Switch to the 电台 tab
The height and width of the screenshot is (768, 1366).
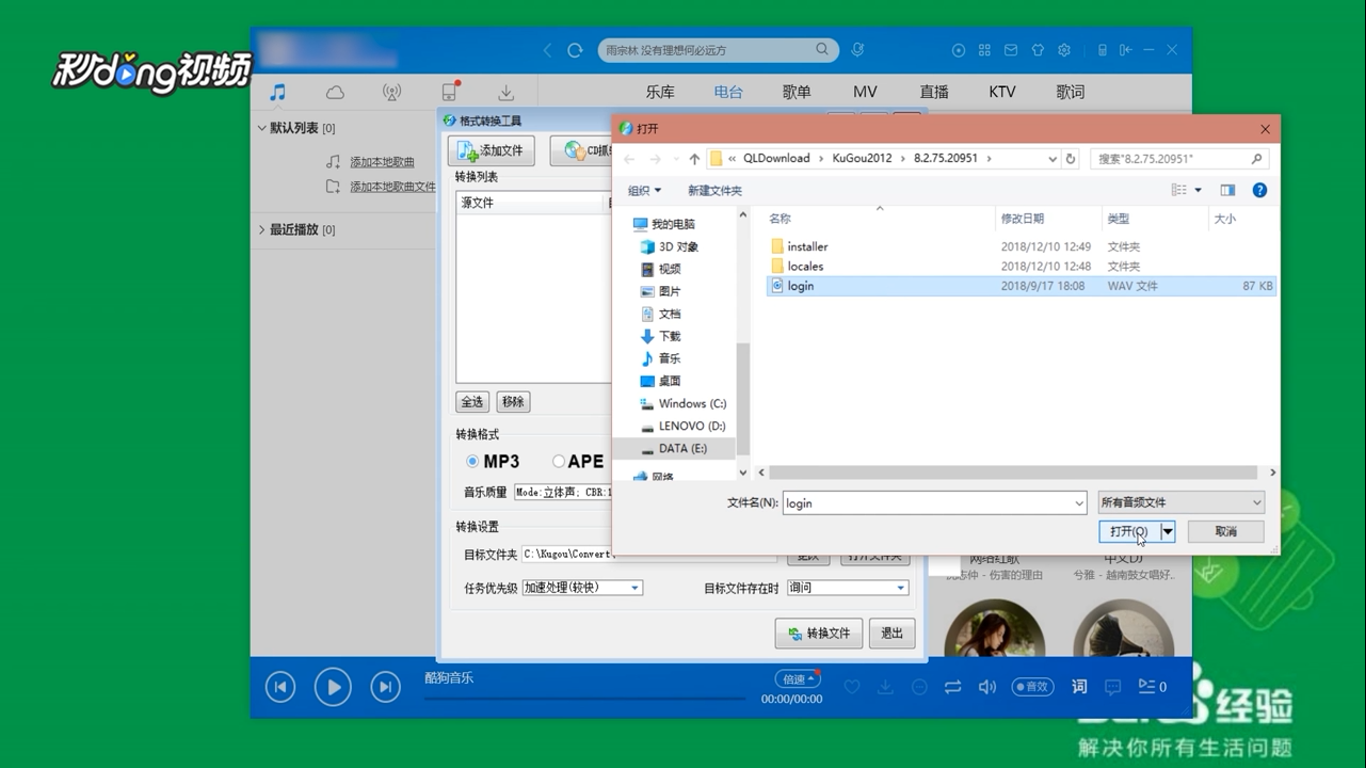(728, 92)
